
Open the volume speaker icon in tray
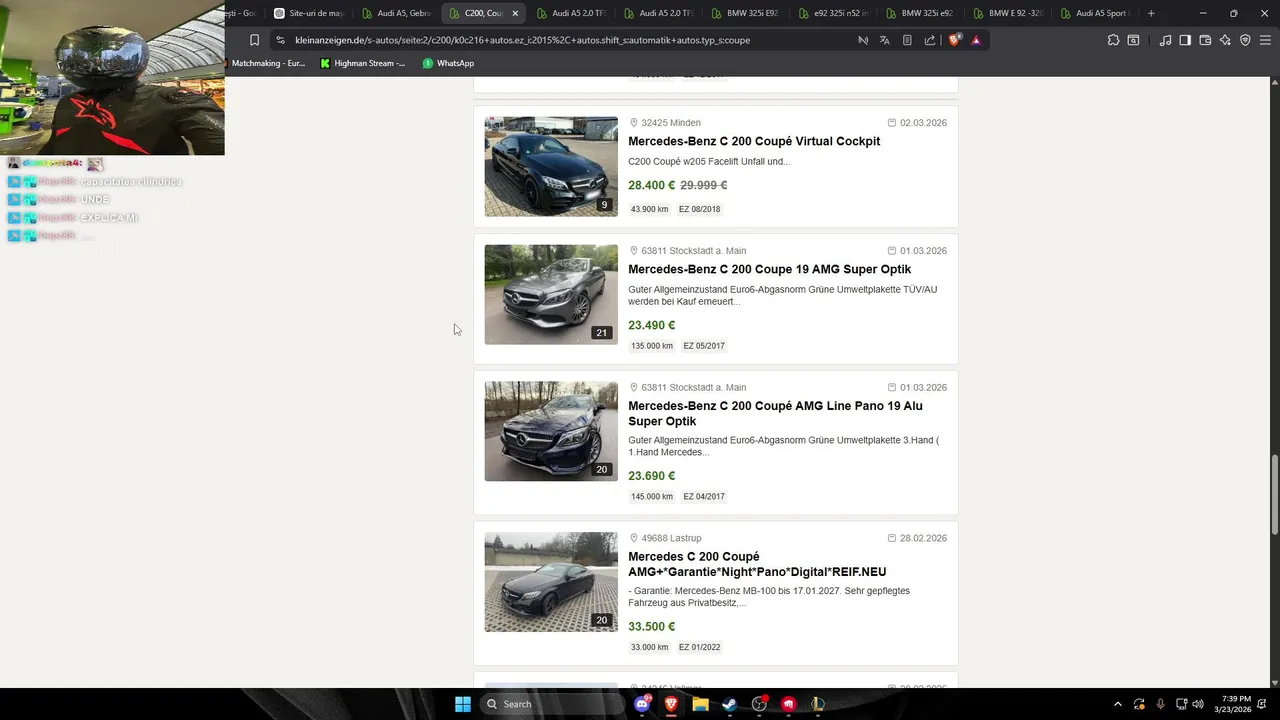pyautogui.click(x=1198, y=704)
